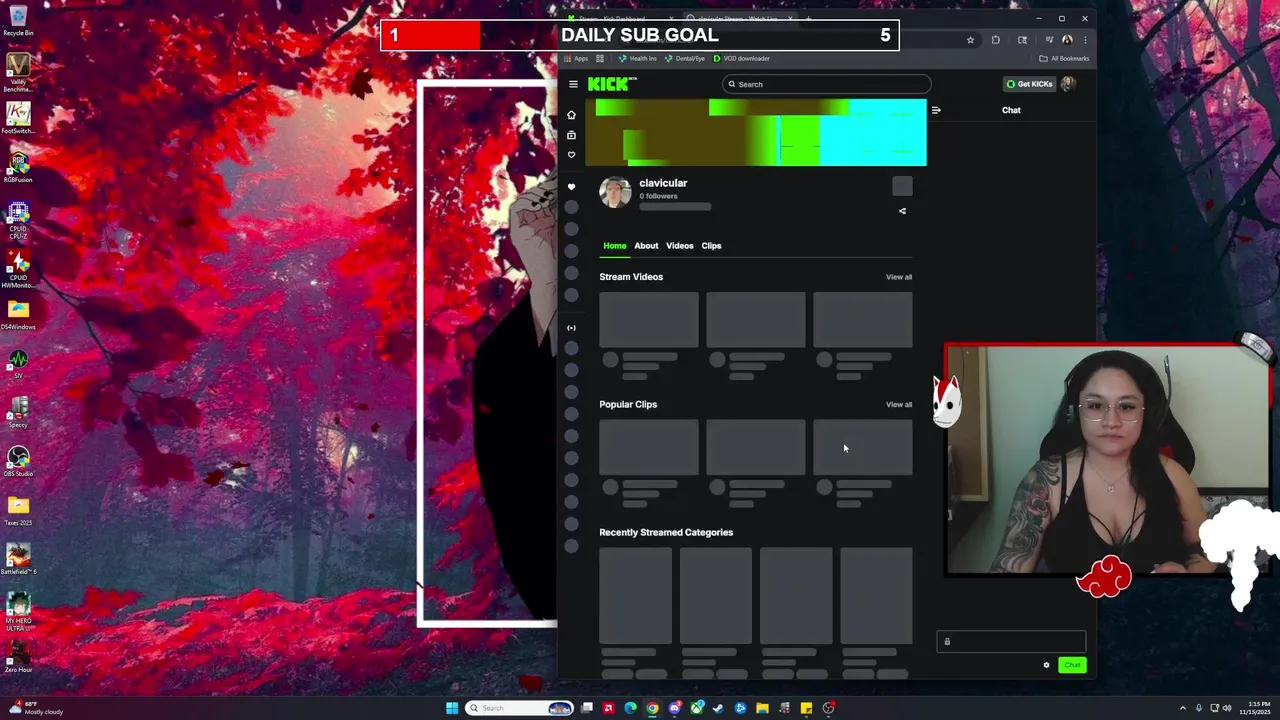Select the Speccy desktop icon

click(x=18, y=412)
